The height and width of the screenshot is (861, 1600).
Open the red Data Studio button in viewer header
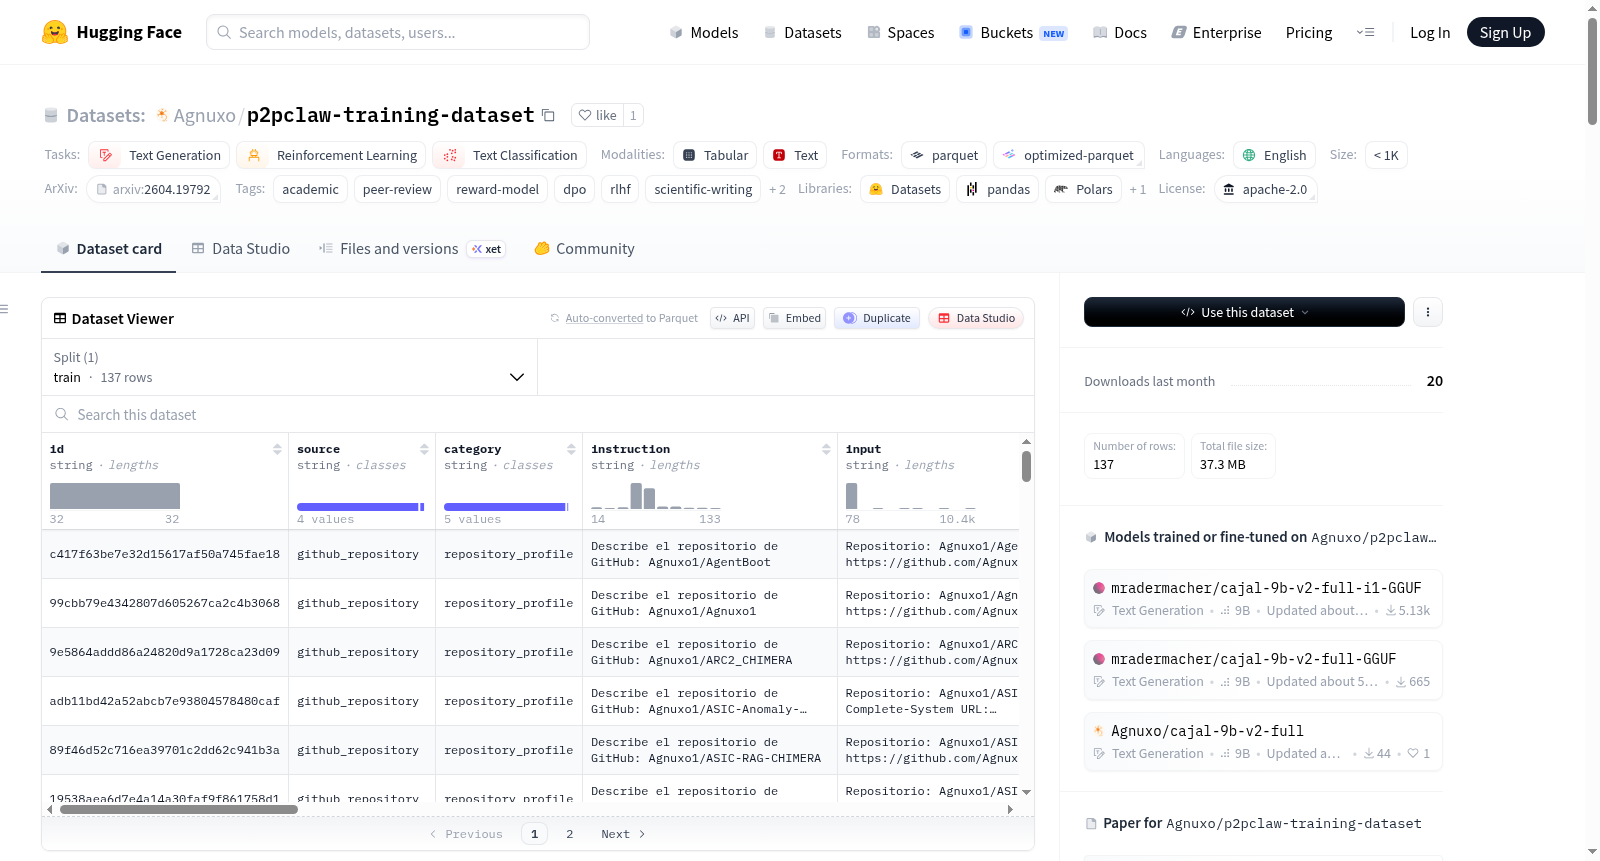click(x=976, y=318)
